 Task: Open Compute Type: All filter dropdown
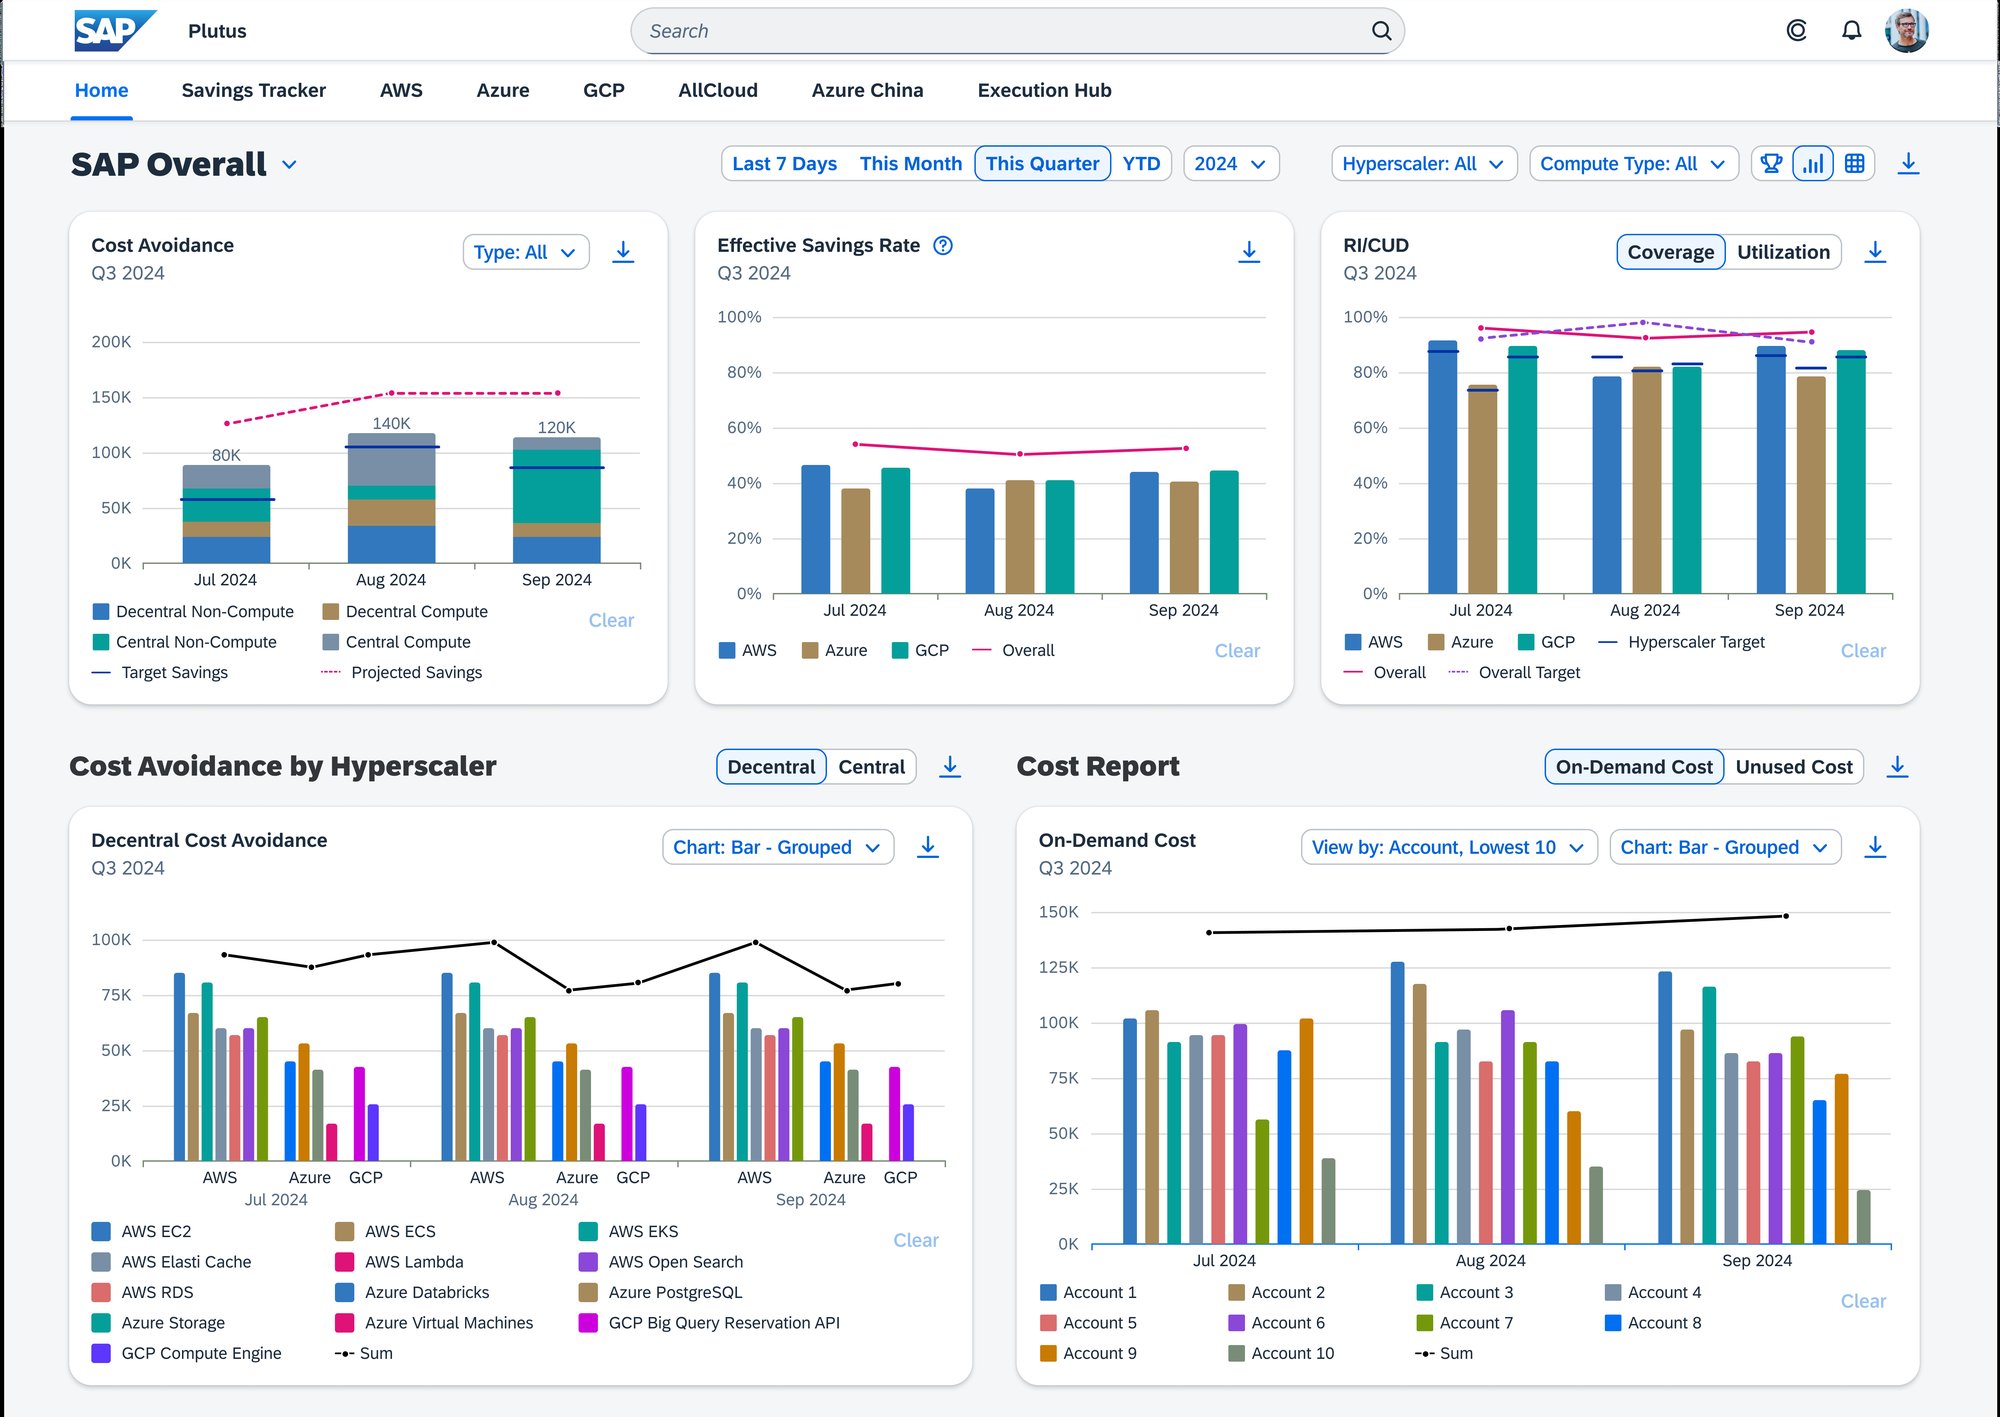[x=1634, y=163]
